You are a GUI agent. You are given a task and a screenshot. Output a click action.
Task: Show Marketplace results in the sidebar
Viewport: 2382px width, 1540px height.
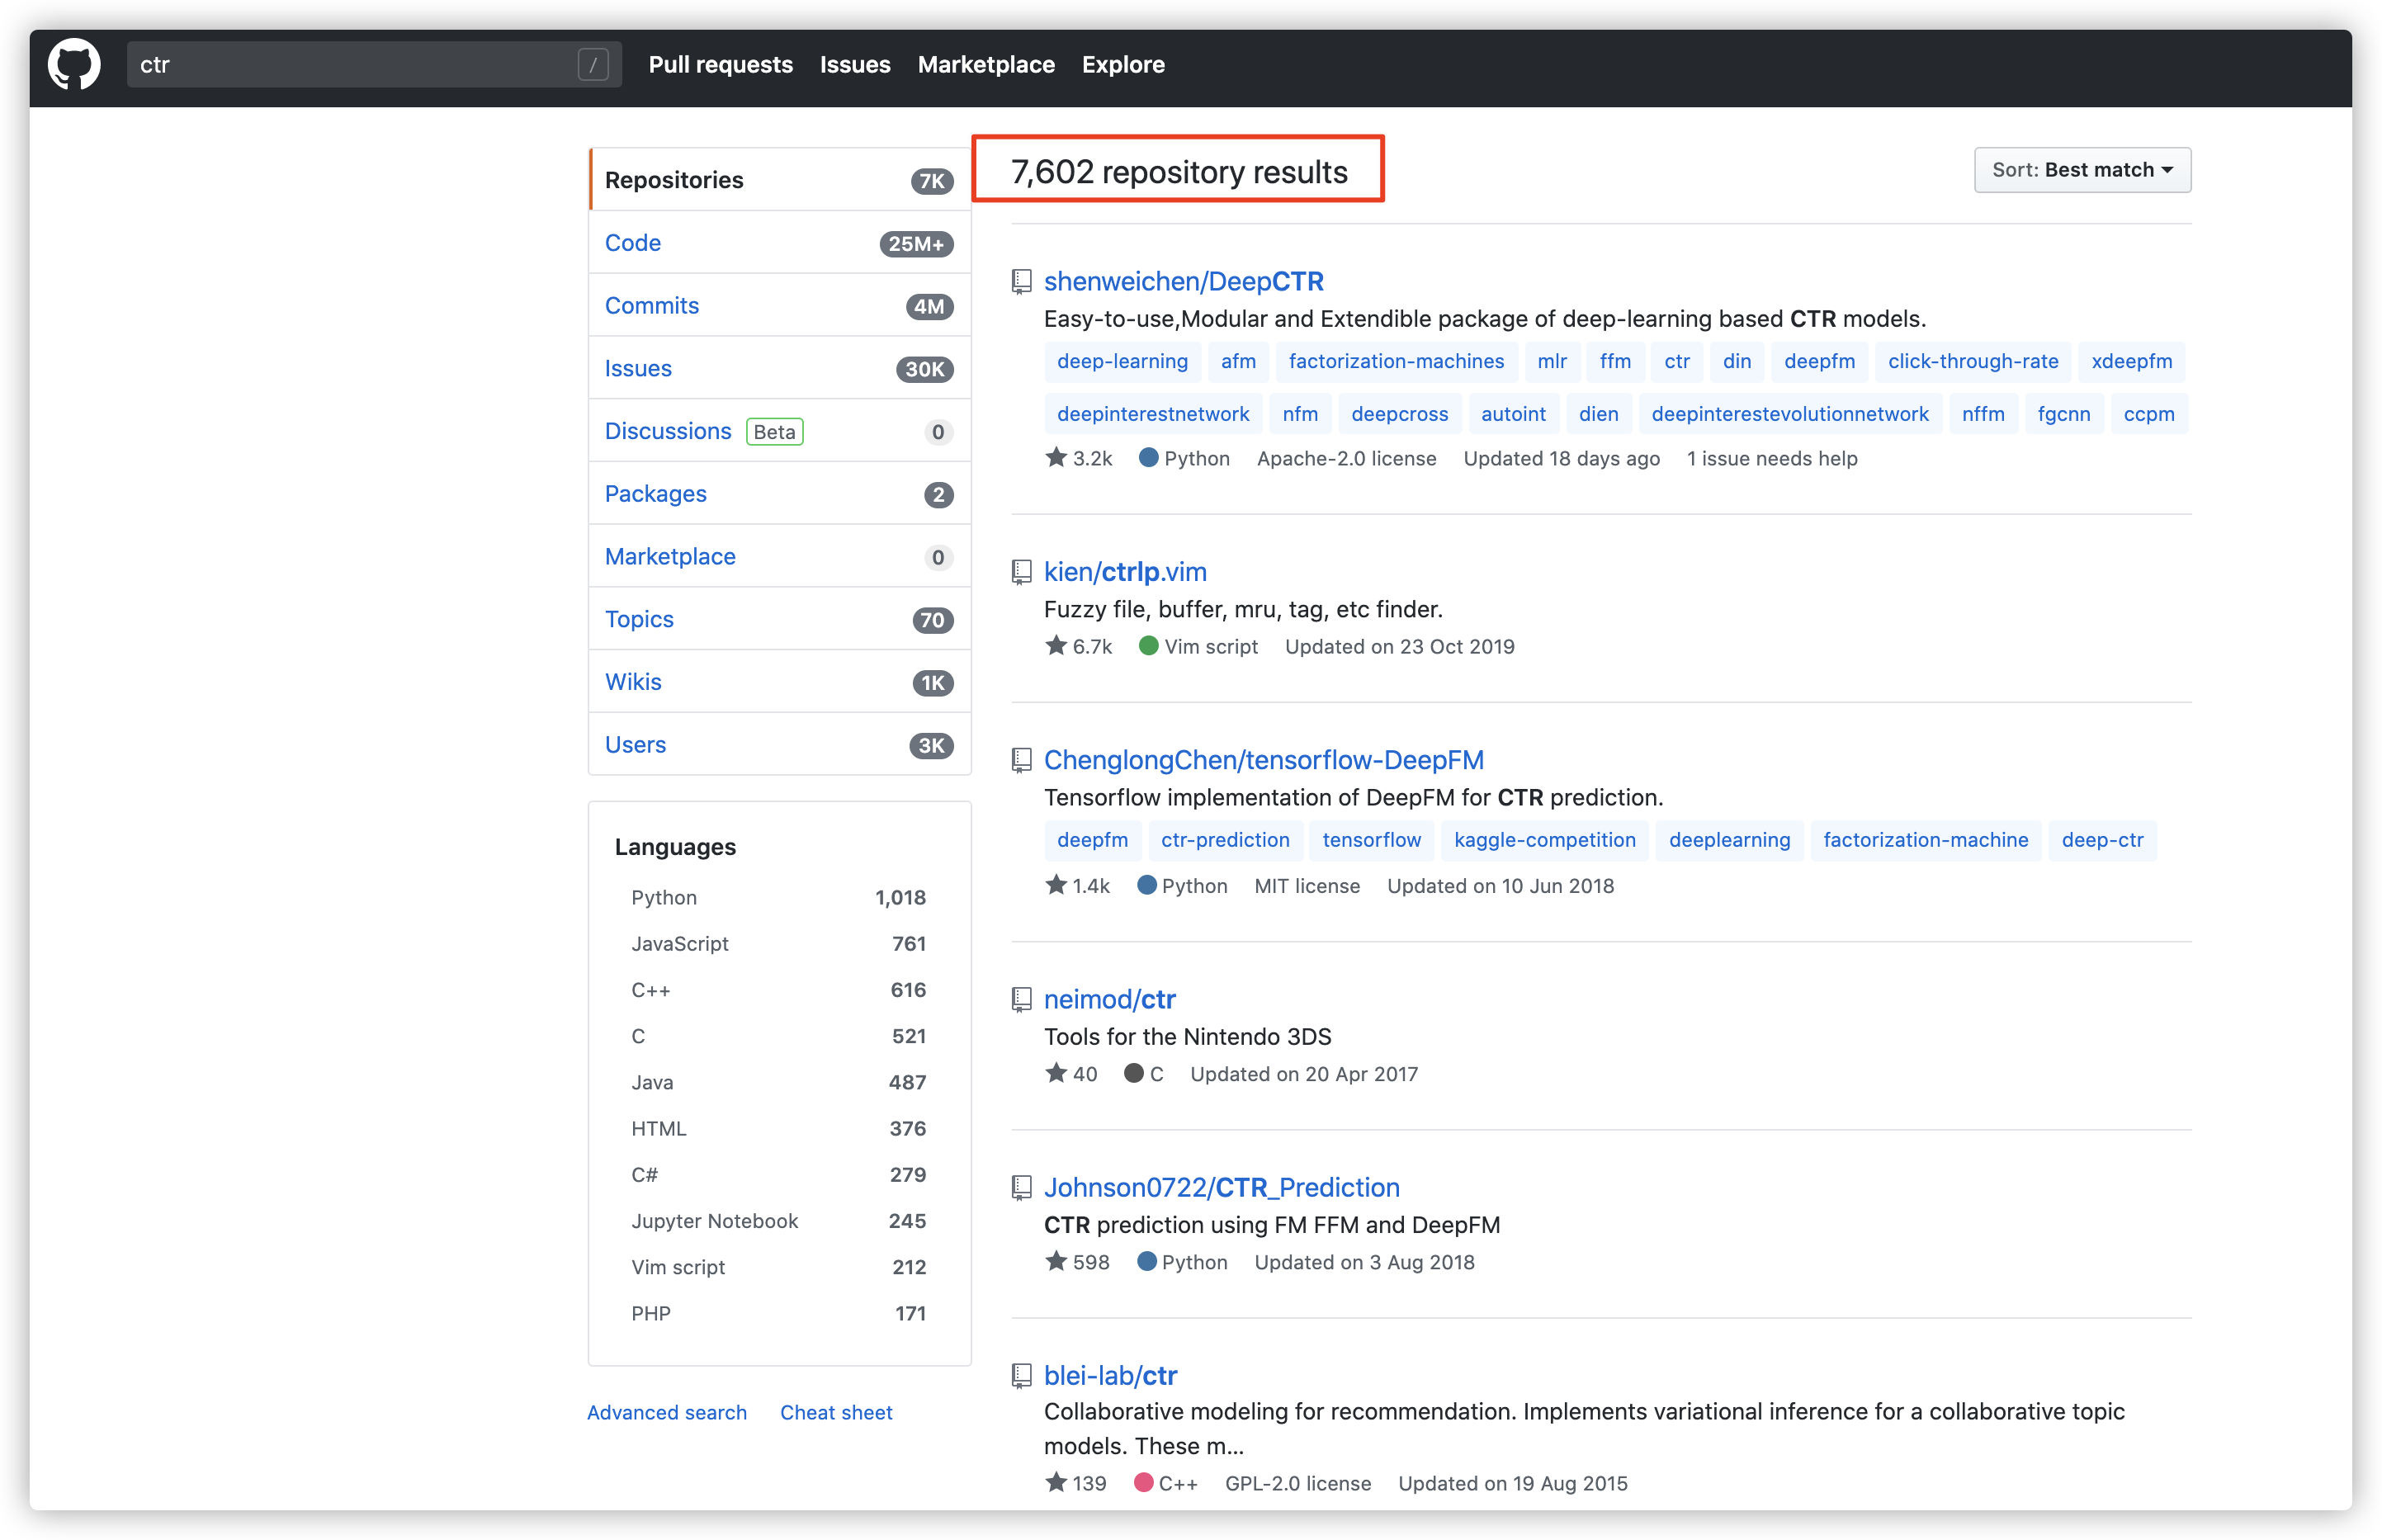(x=779, y=557)
